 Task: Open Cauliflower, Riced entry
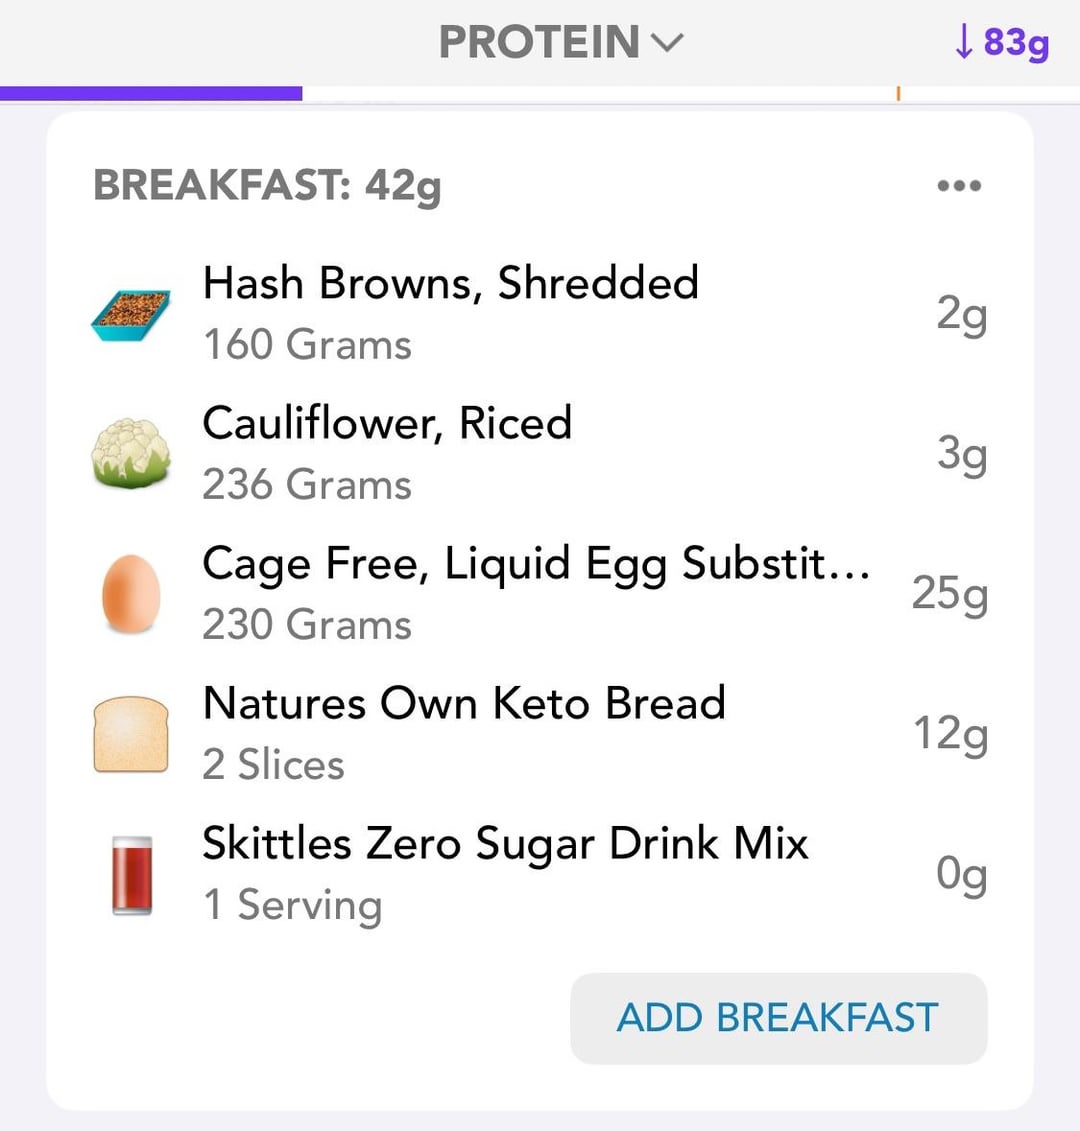pos(539,453)
